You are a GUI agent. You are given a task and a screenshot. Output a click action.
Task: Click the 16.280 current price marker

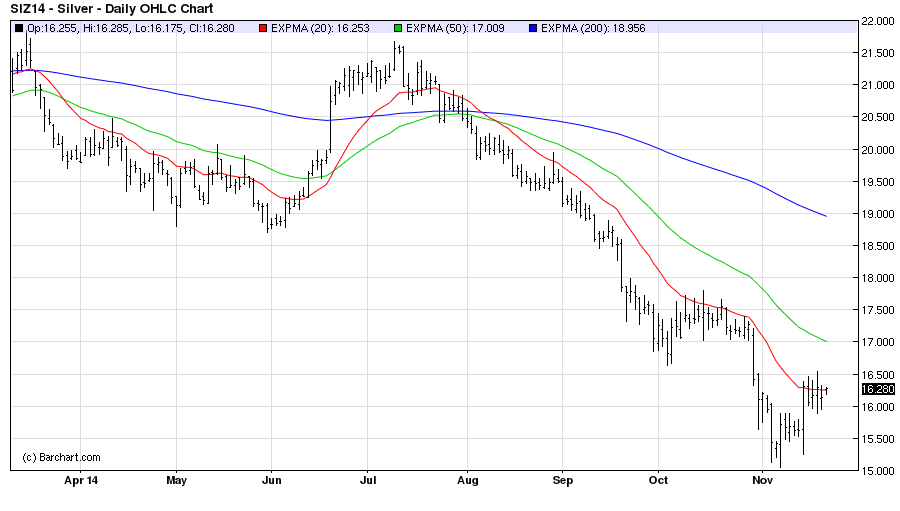pos(877,389)
